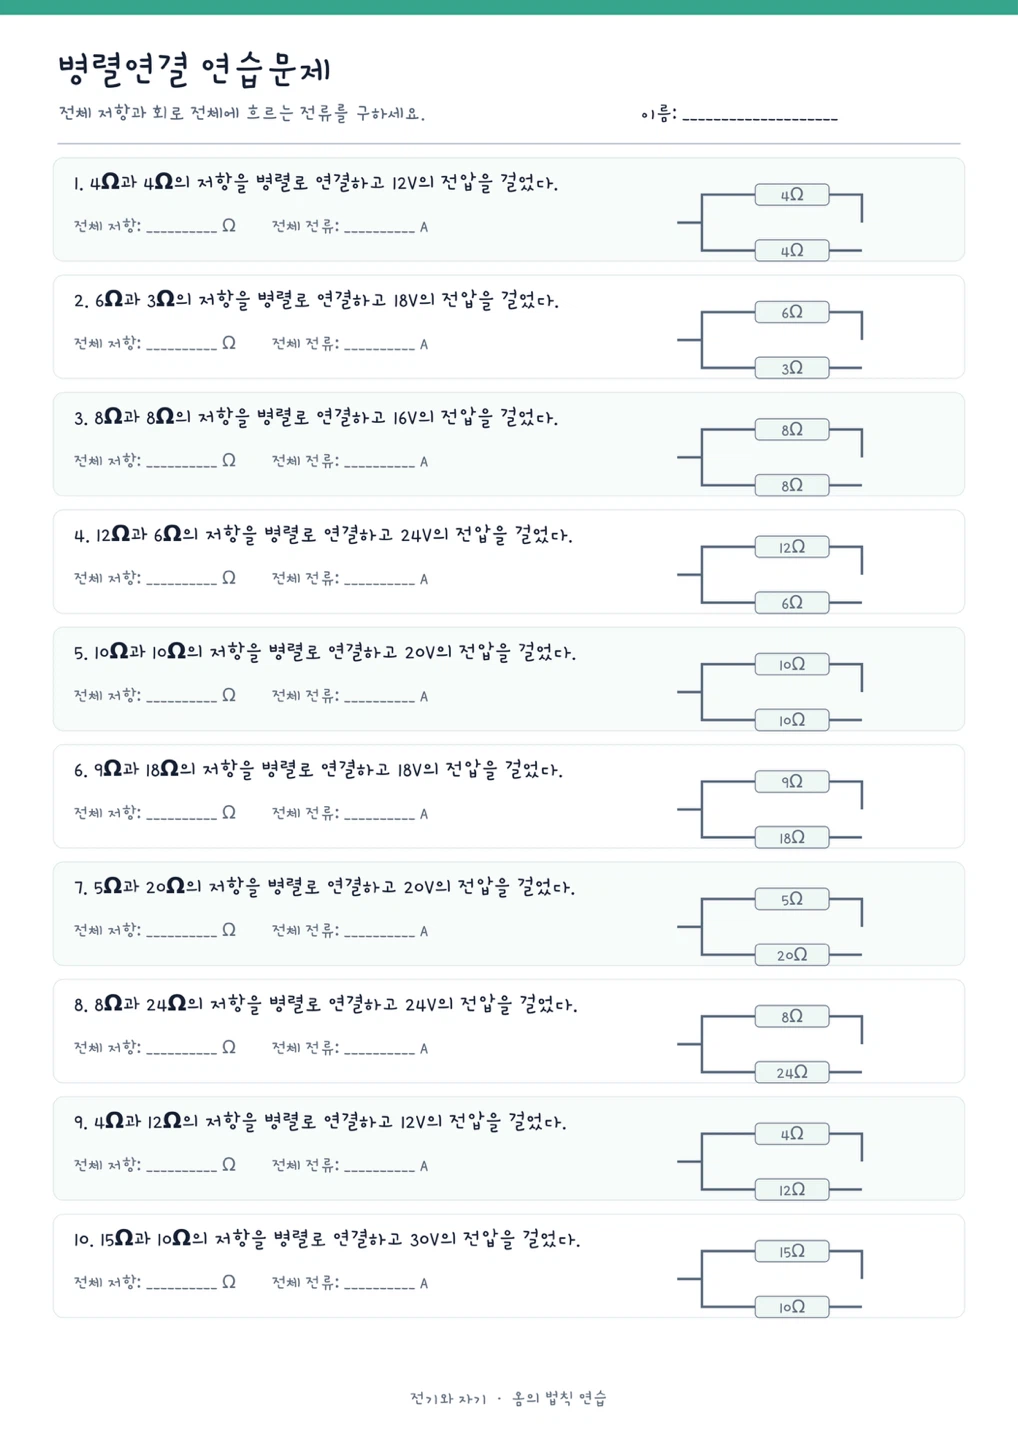Image resolution: width=1018 pixels, height=1440 pixels.
Task: Select the 12Ω resistor box in problem 9 diagram
Action: tap(792, 1189)
